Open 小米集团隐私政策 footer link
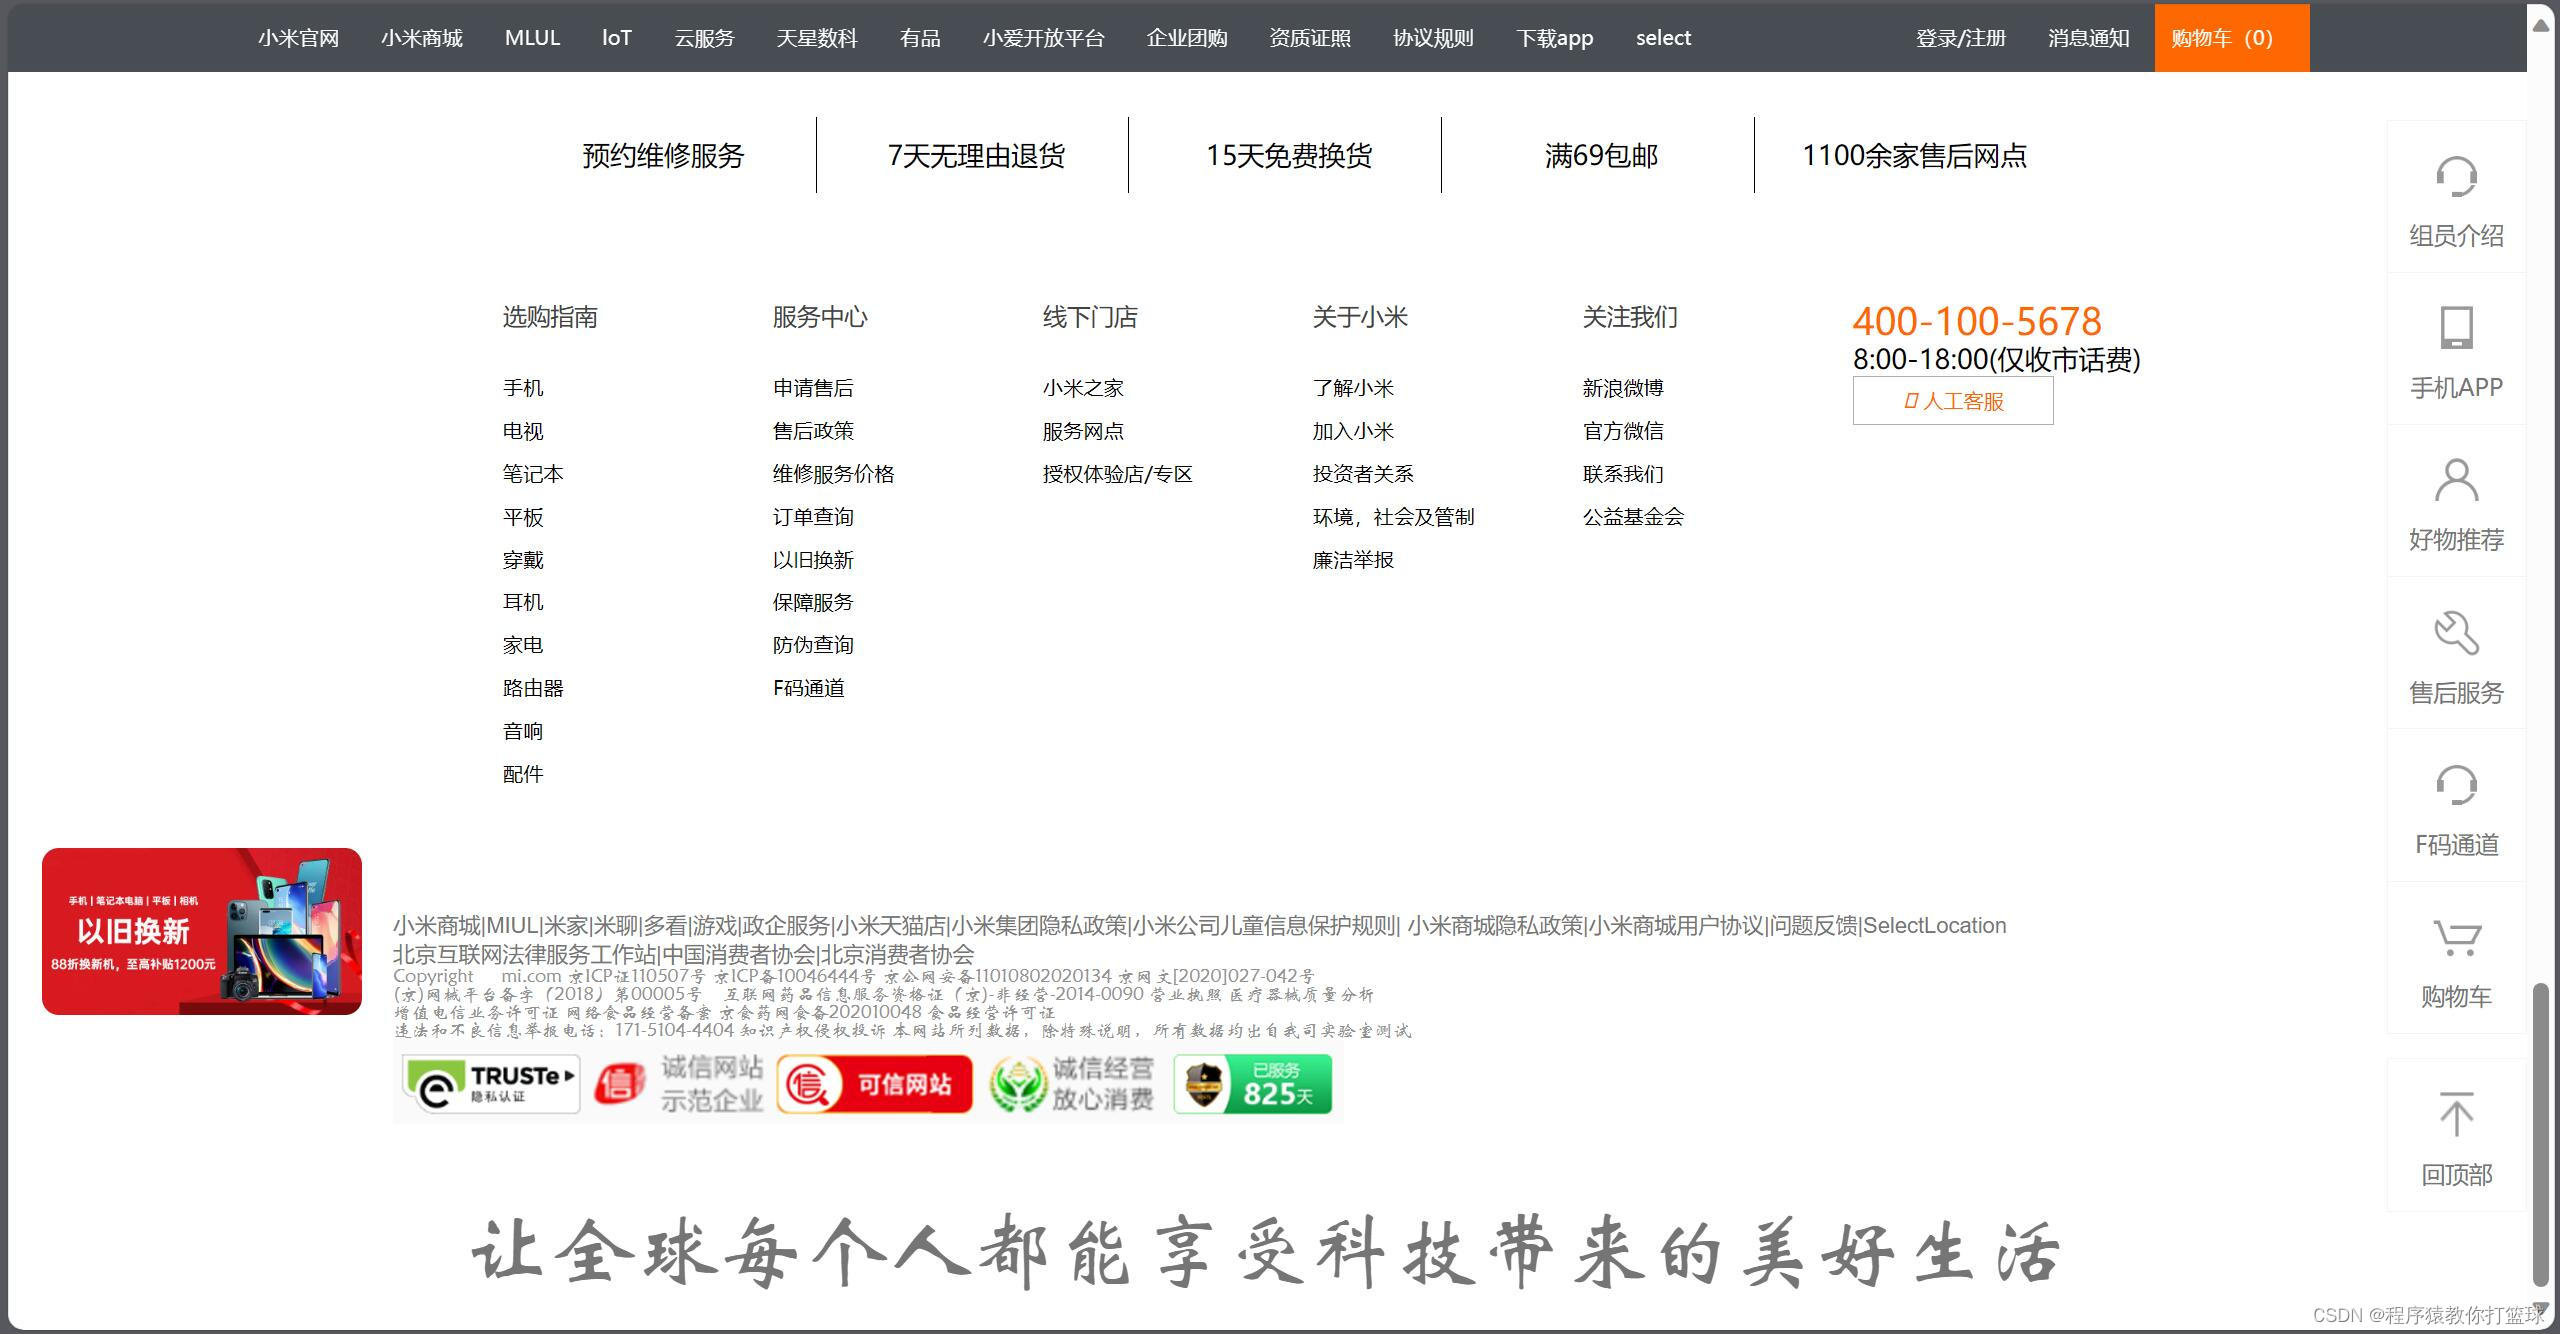Screen dimensions: 2560x1334 click(1040, 926)
